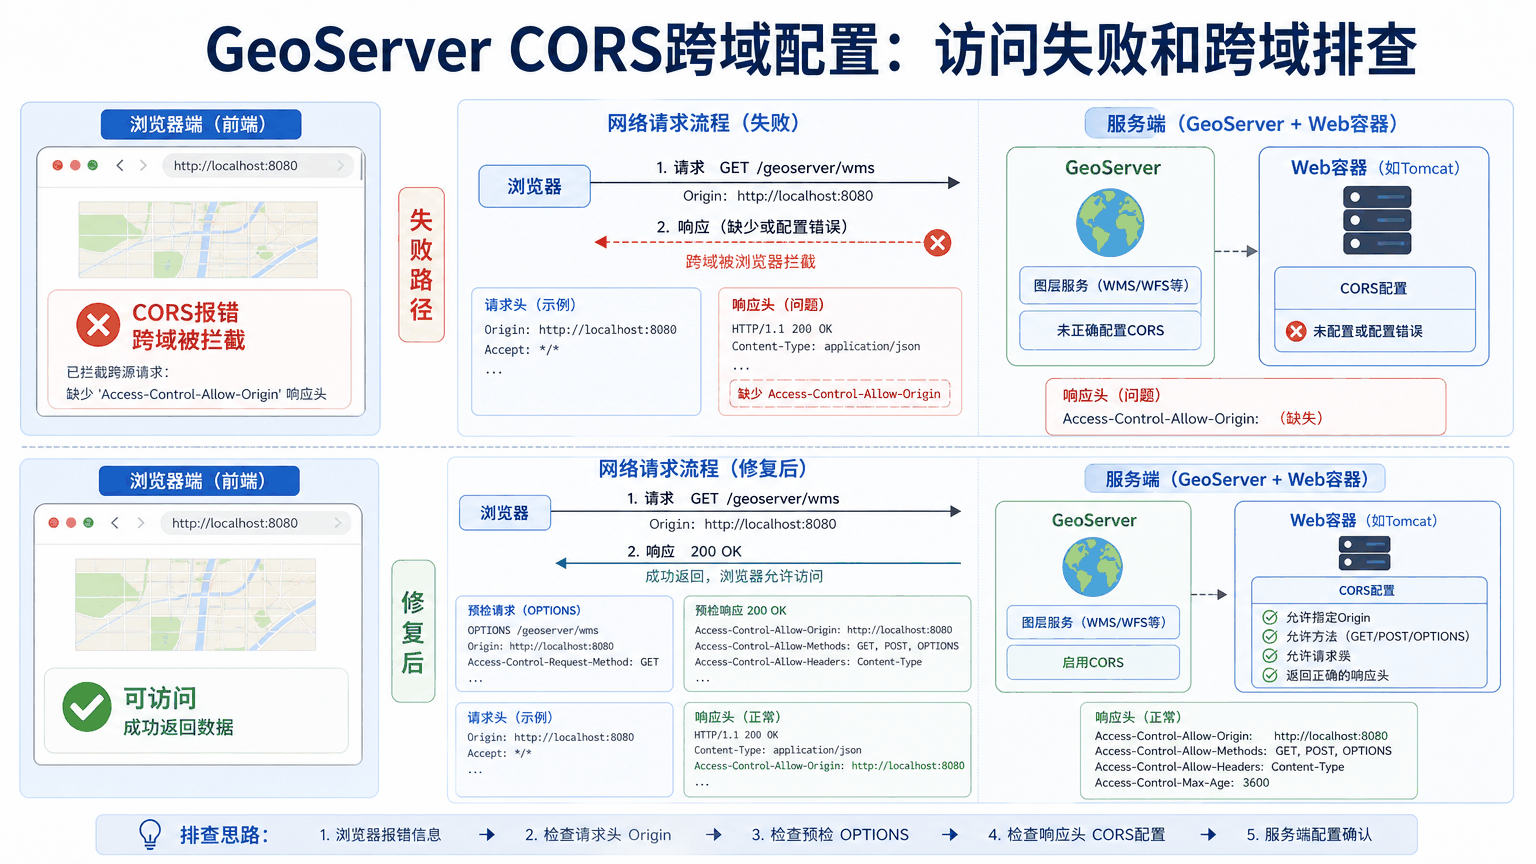Click the map thumbnail in the bottom browser mockup

196,605
